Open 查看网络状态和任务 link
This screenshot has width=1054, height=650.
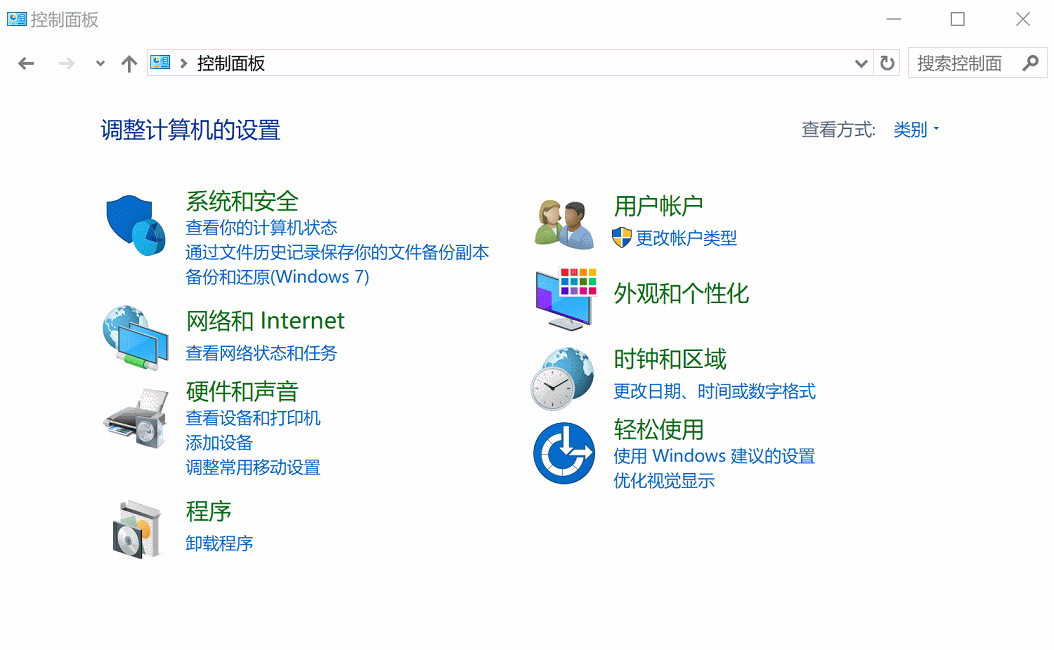click(x=261, y=353)
